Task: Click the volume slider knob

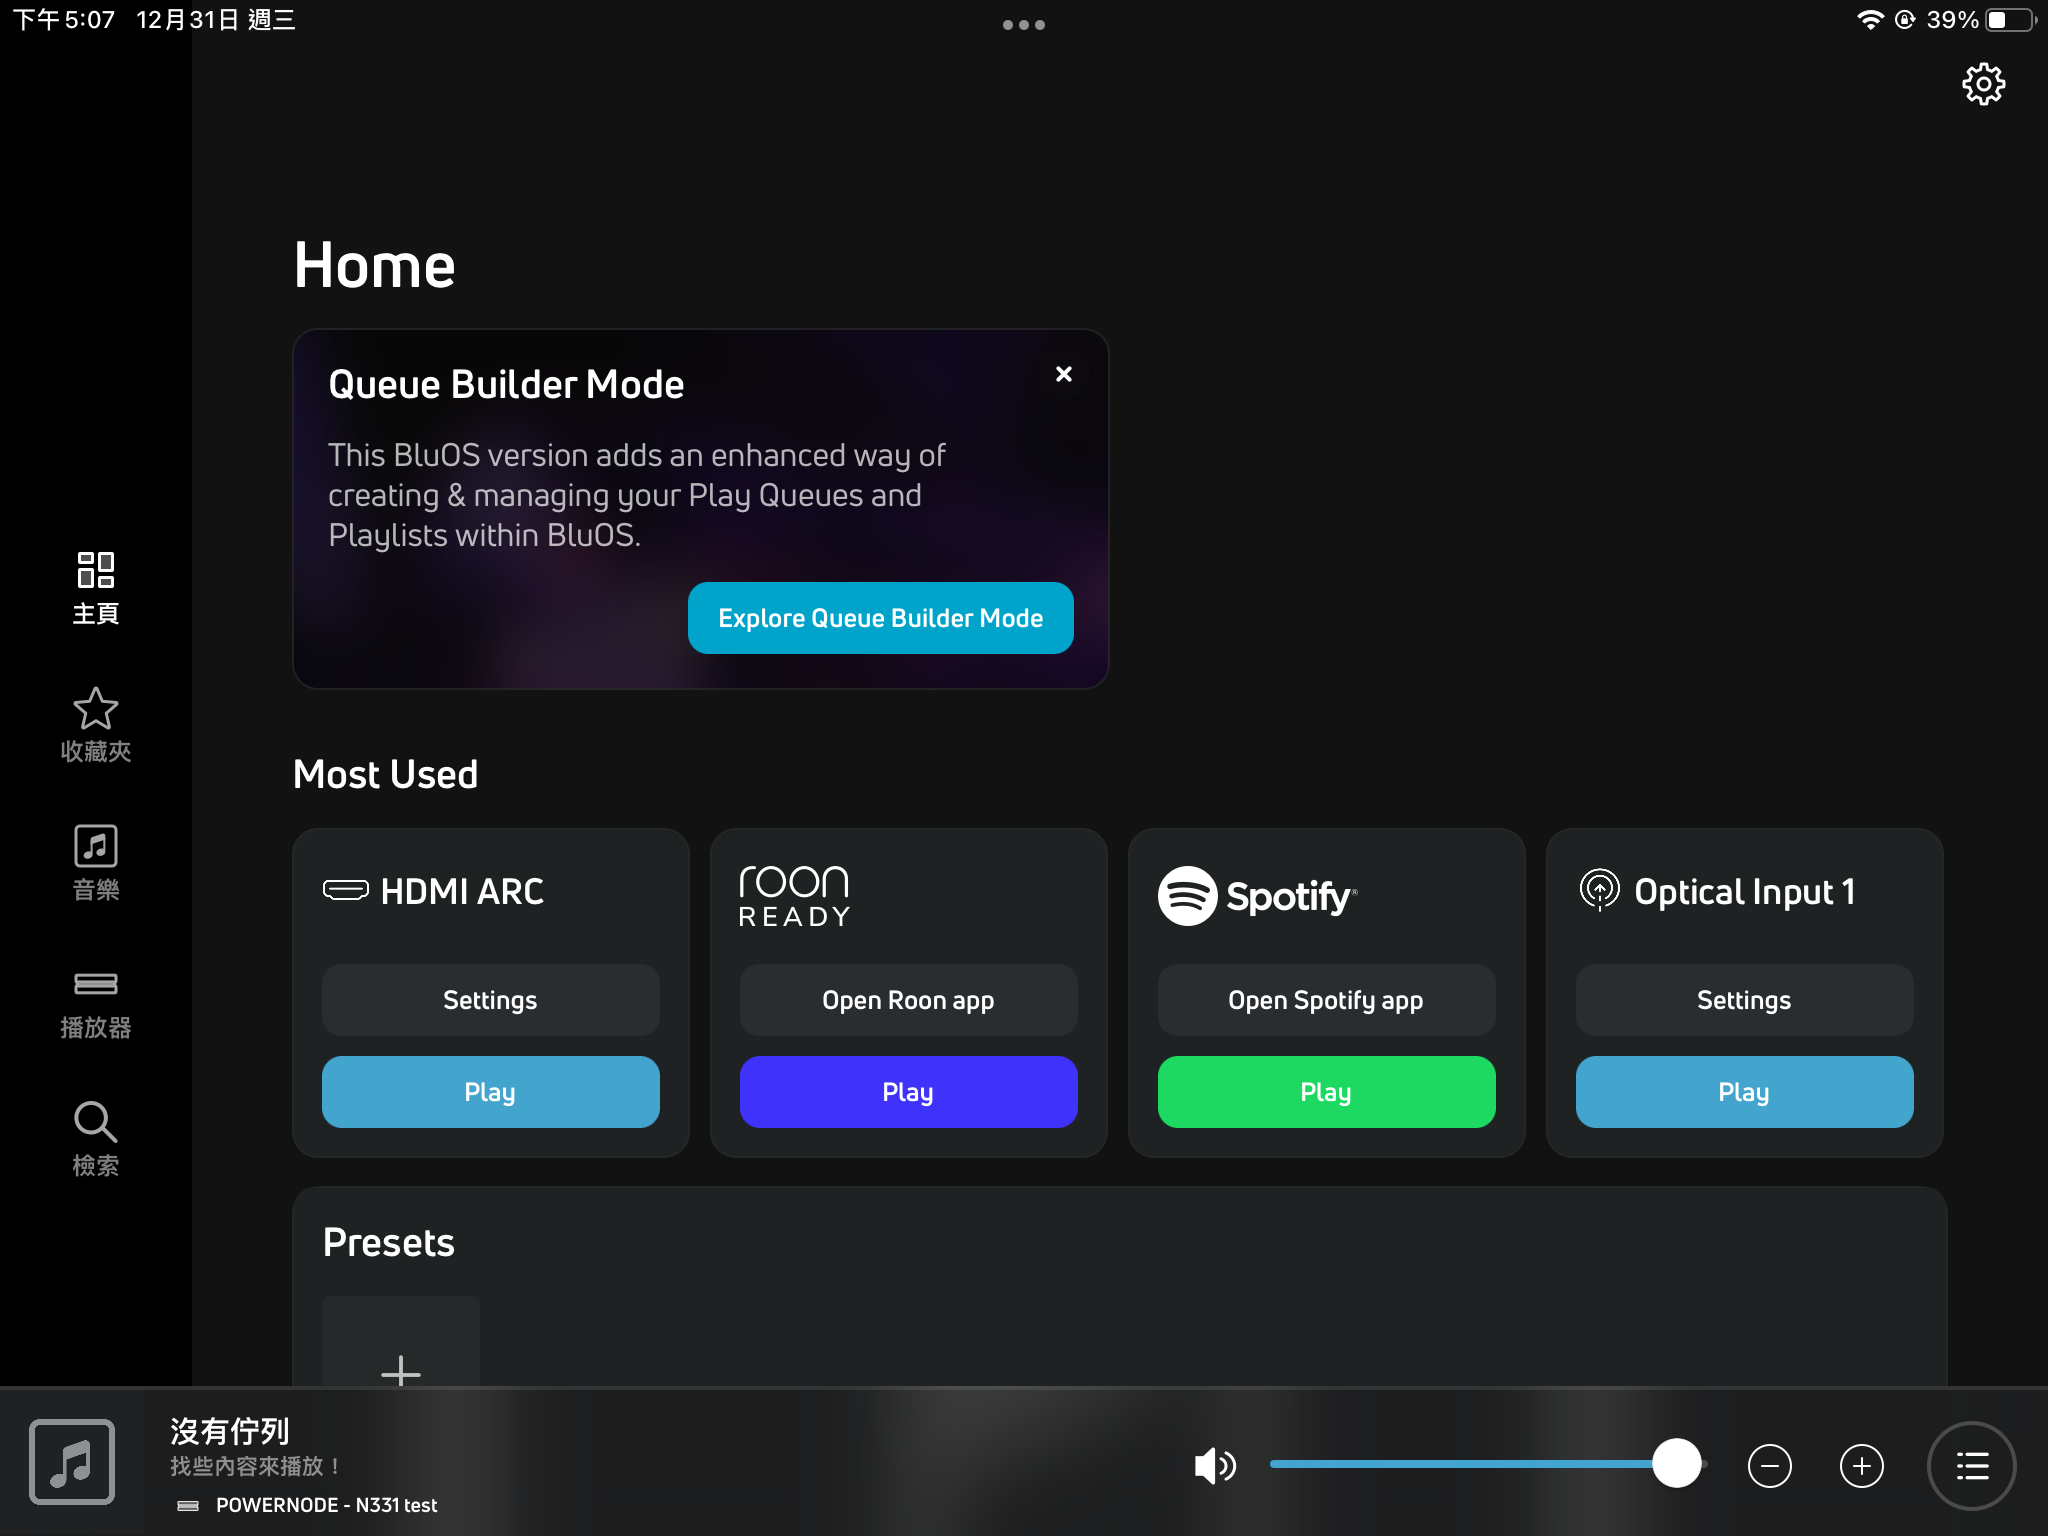Action: coord(1677,1464)
